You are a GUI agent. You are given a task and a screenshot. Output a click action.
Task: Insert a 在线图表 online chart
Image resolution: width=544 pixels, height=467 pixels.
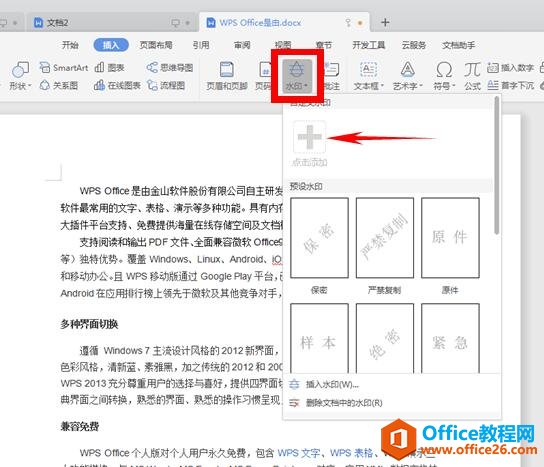coord(117,85)
